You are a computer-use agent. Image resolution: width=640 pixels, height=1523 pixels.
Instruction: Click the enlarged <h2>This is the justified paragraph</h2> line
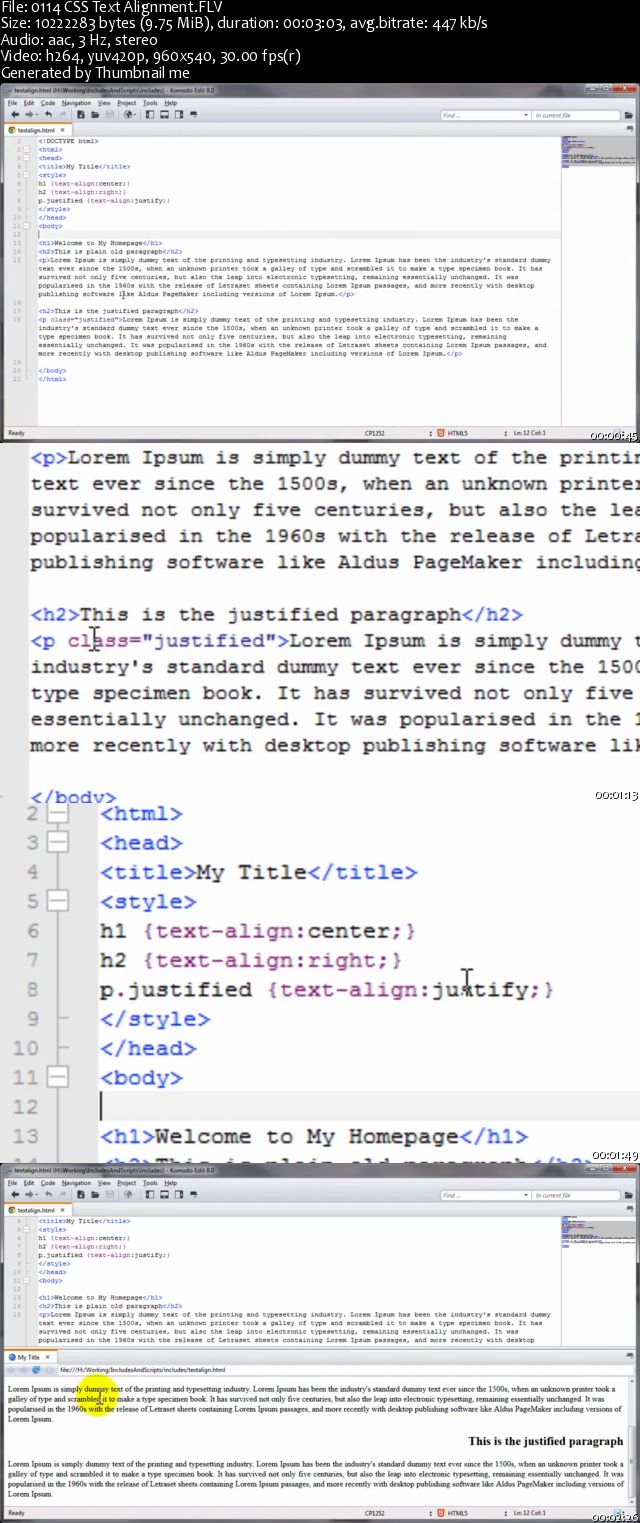[x=276, y=614]
